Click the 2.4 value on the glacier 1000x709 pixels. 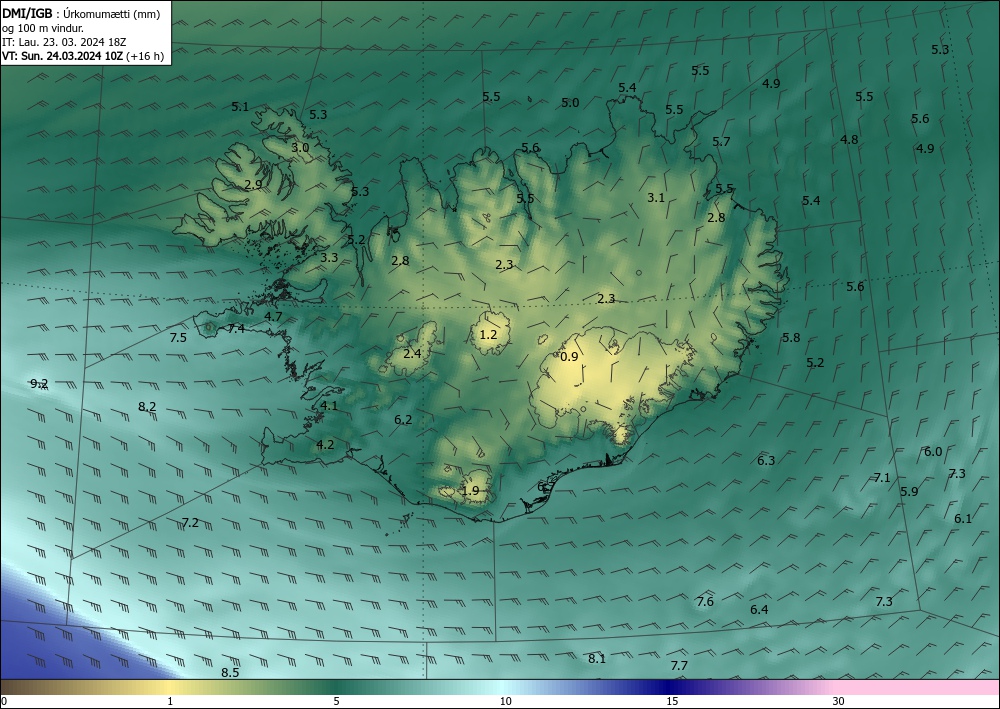tap(413, 353)
